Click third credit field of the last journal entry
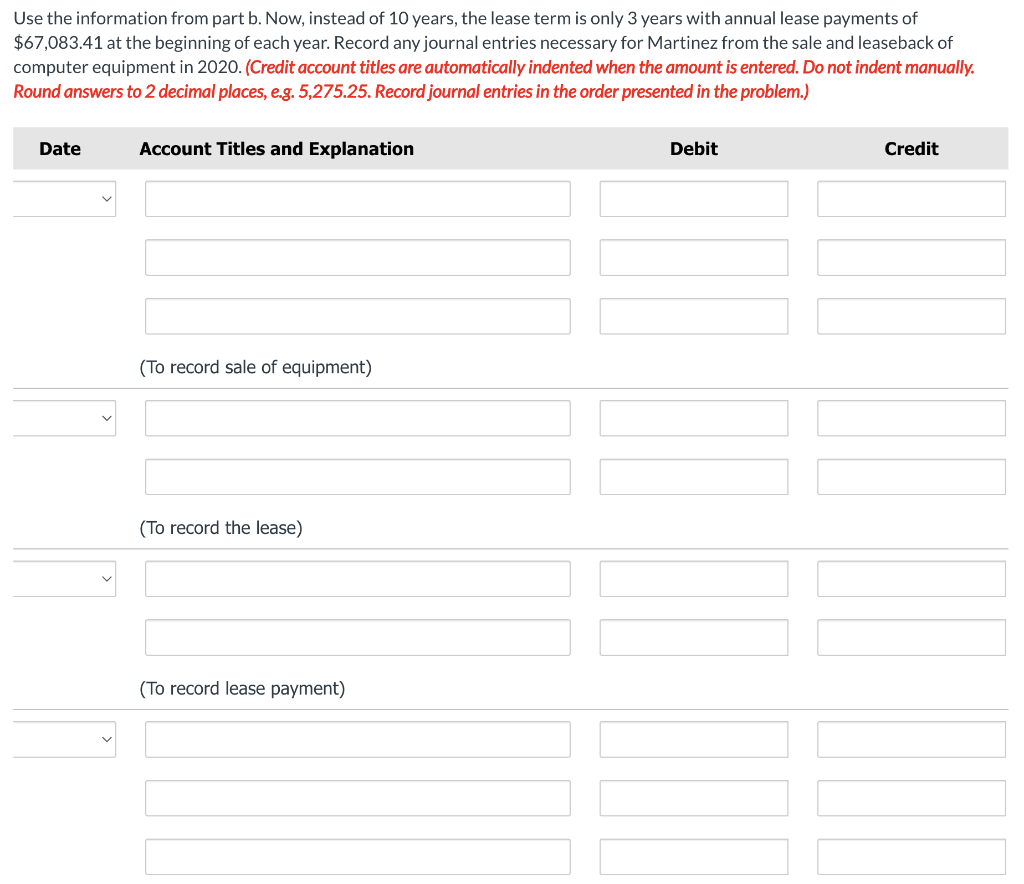1024x884 pixels. 912,857
